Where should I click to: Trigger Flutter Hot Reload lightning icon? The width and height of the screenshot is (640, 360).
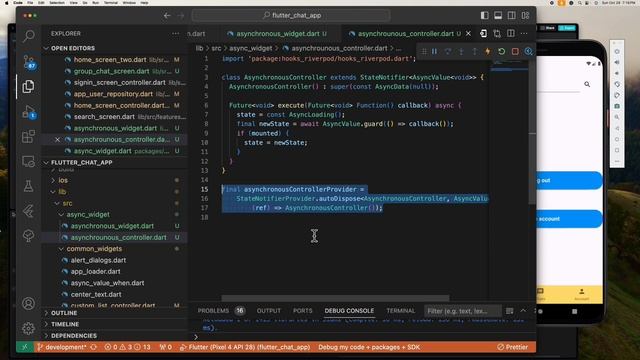pyautogui.click(x=488, y=51)
